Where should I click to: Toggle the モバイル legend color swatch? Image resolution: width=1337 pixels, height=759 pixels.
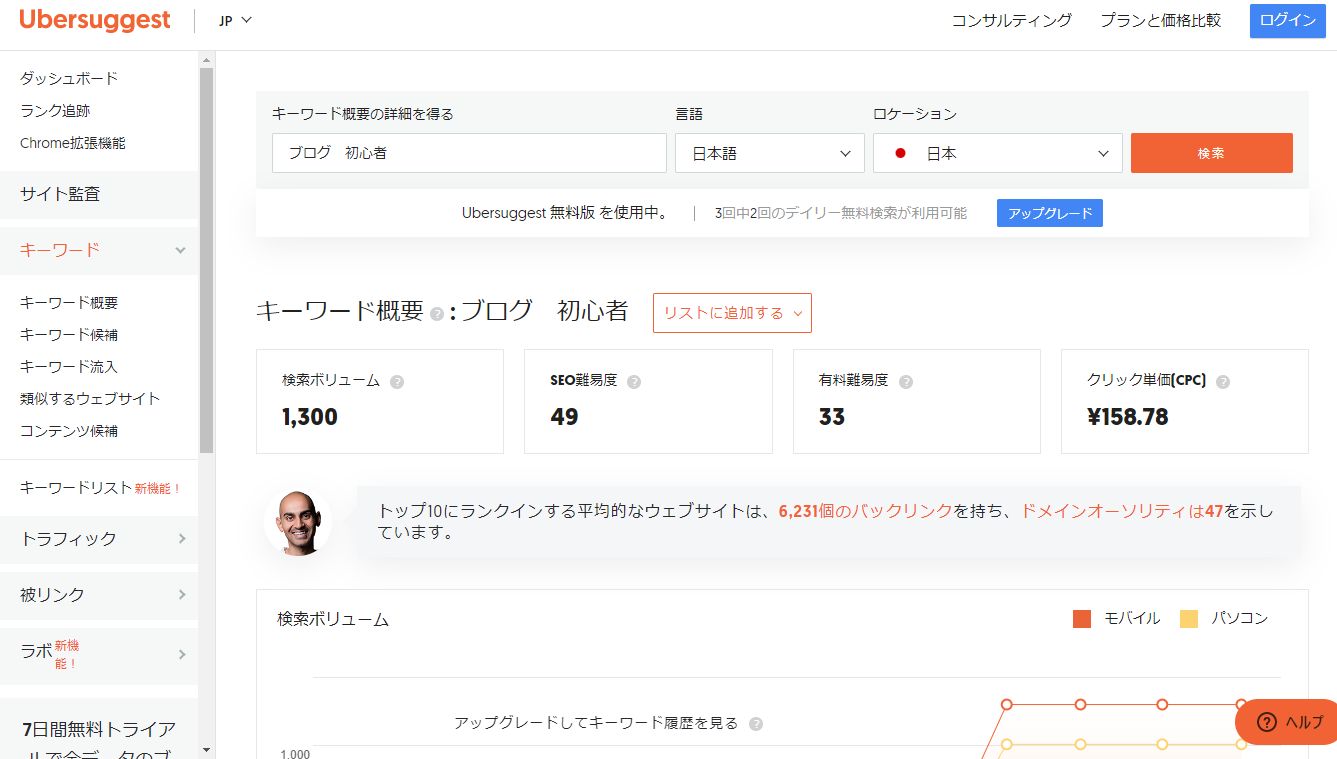pos(1082,619)
